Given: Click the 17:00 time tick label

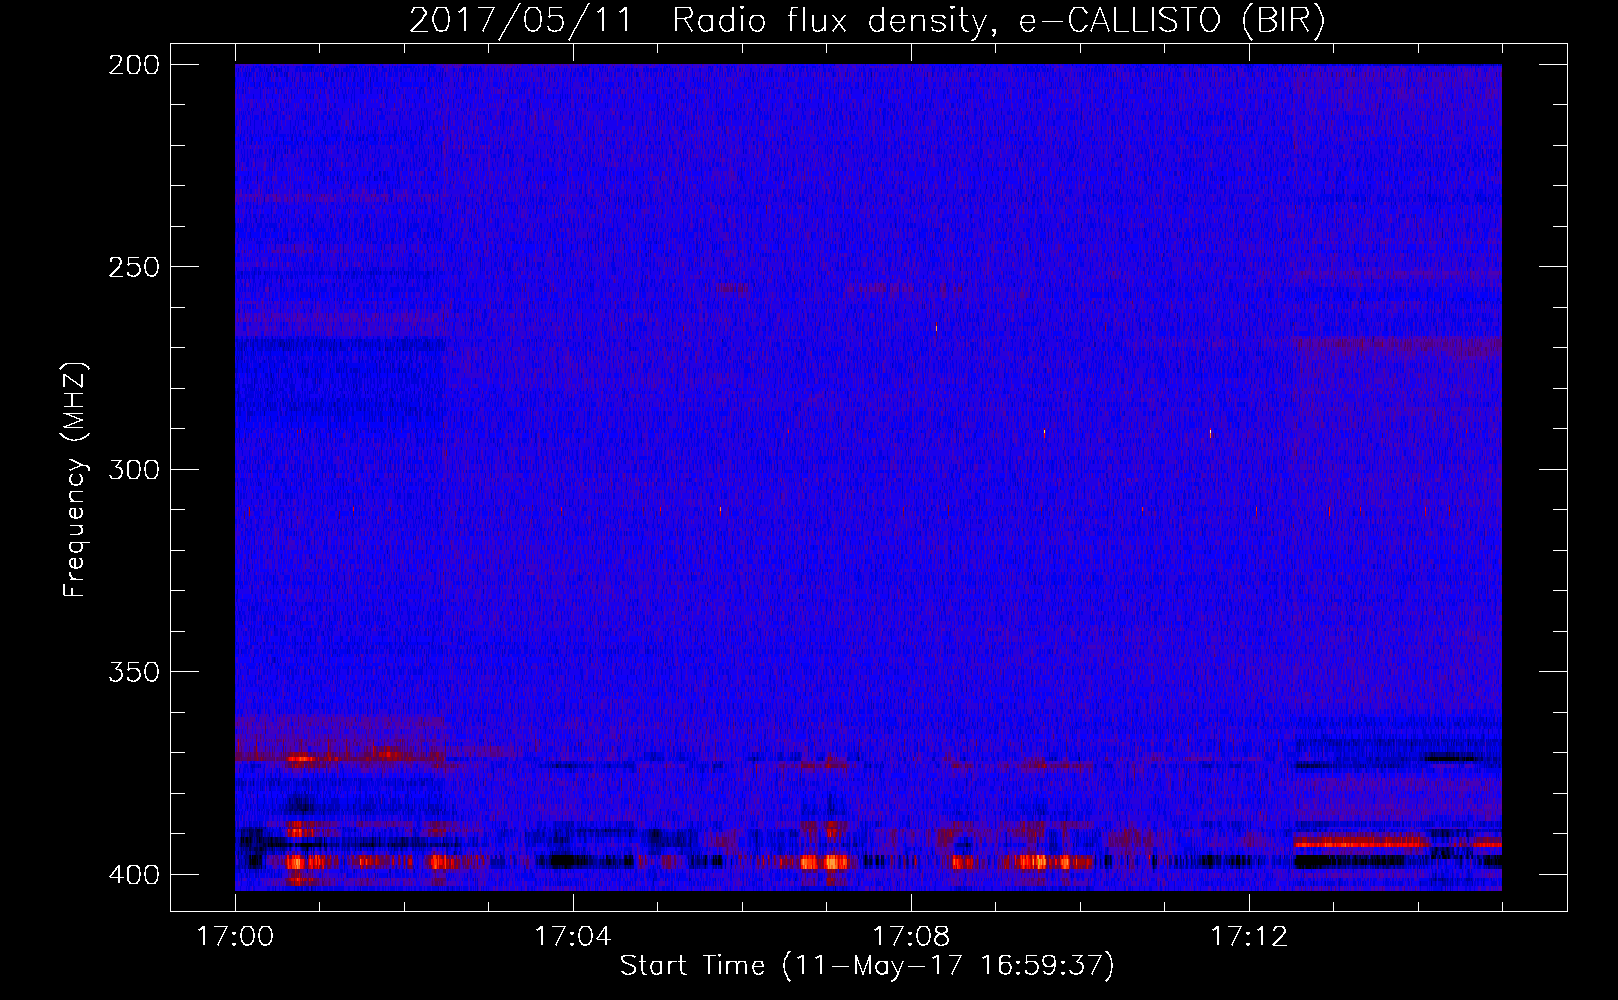Looking at the screenshot, I should point(235,937).
